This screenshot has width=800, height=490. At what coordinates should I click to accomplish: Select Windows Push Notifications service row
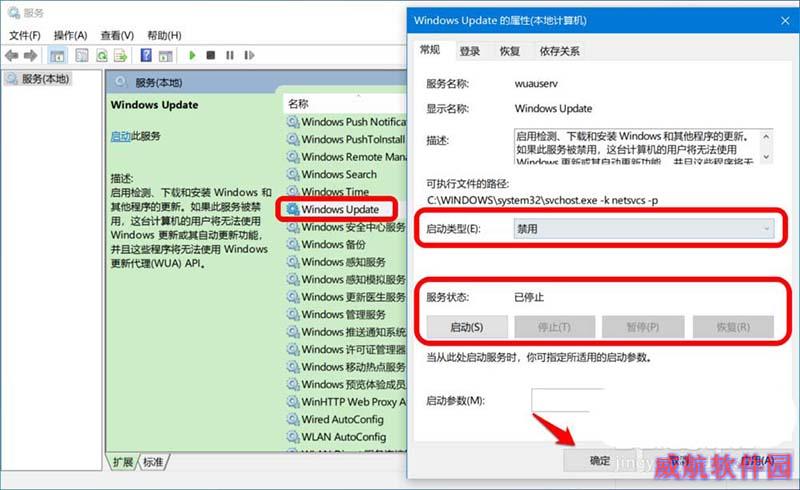(346, 122)
